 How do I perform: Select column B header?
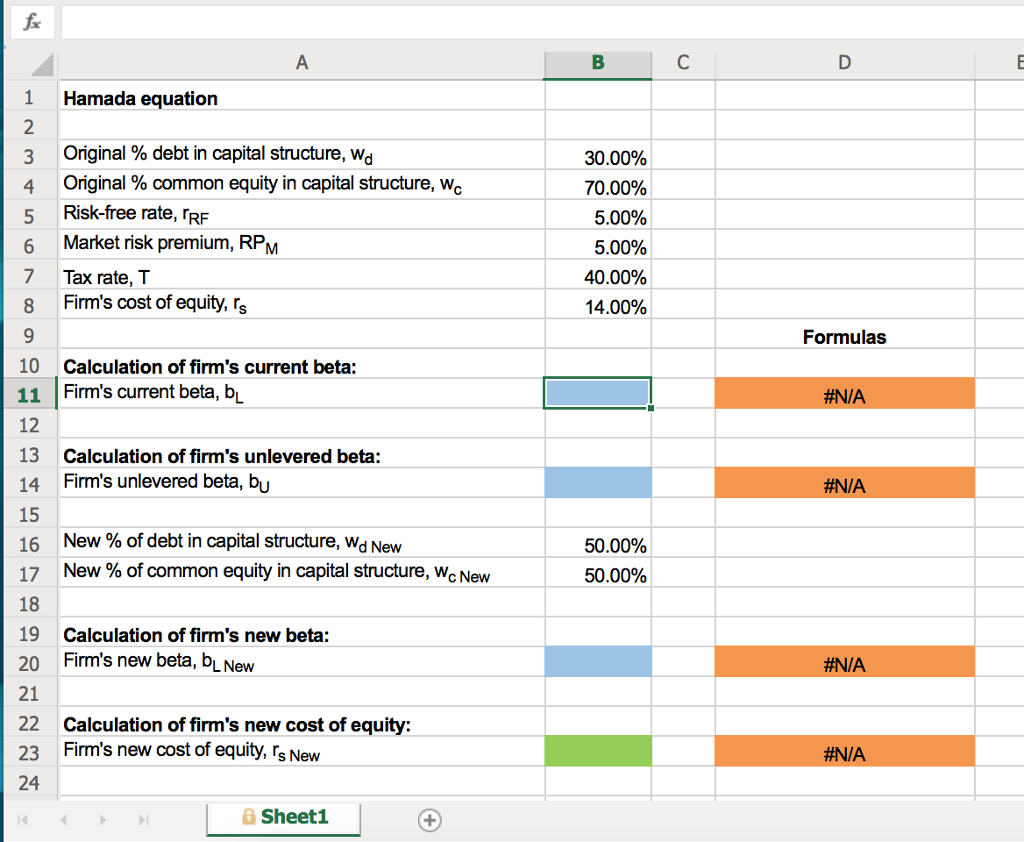598,63
